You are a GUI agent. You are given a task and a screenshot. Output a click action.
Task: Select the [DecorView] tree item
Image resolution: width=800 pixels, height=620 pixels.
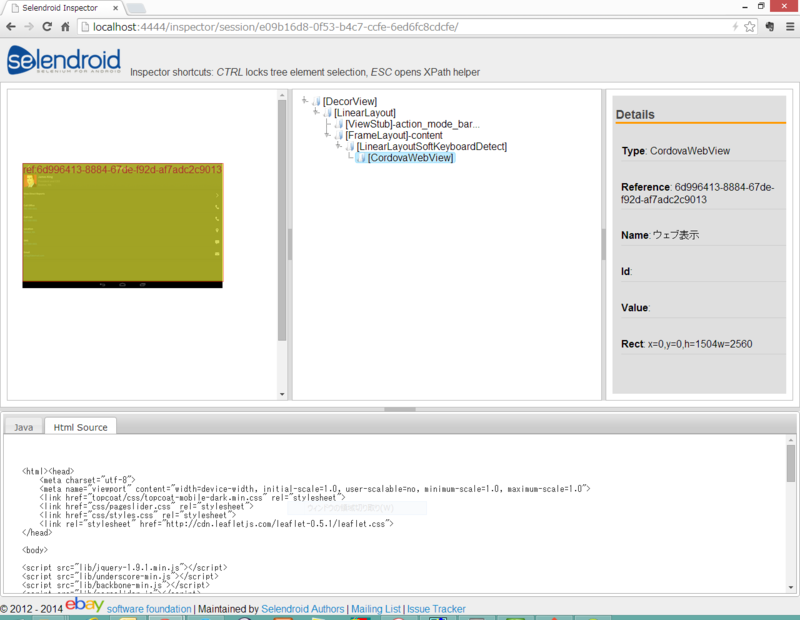pos(350,102)
